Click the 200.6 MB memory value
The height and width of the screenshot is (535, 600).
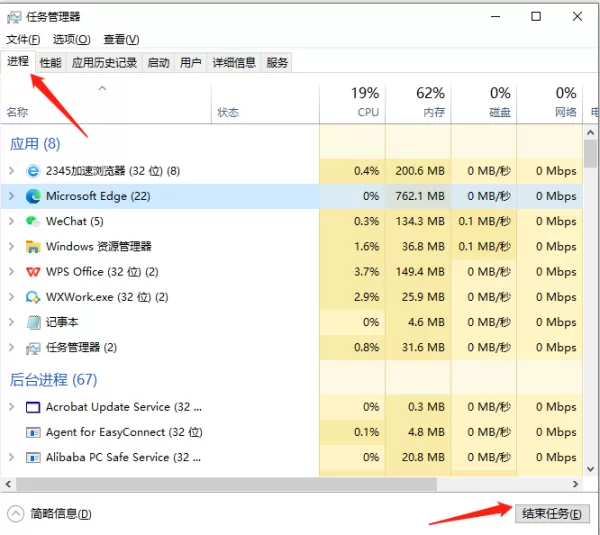[420, 171]
